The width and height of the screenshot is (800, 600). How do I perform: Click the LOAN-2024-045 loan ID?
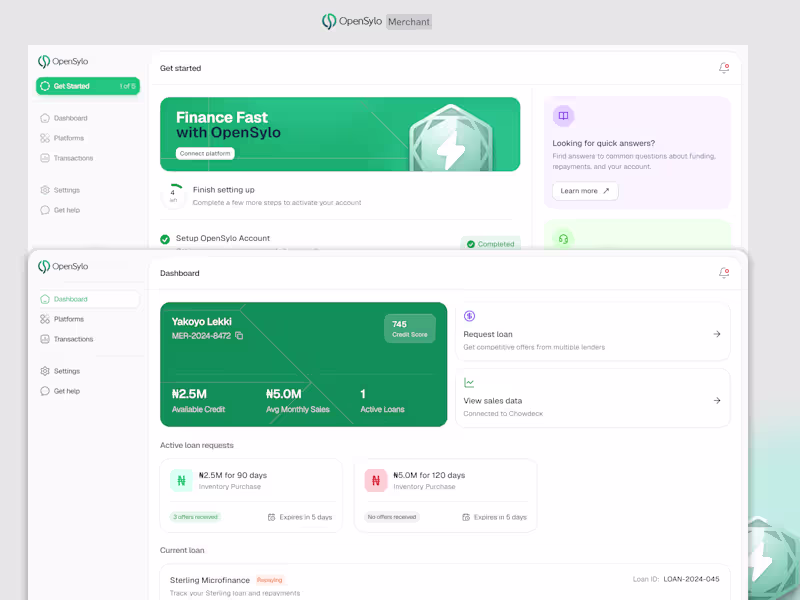click(691, 579)
